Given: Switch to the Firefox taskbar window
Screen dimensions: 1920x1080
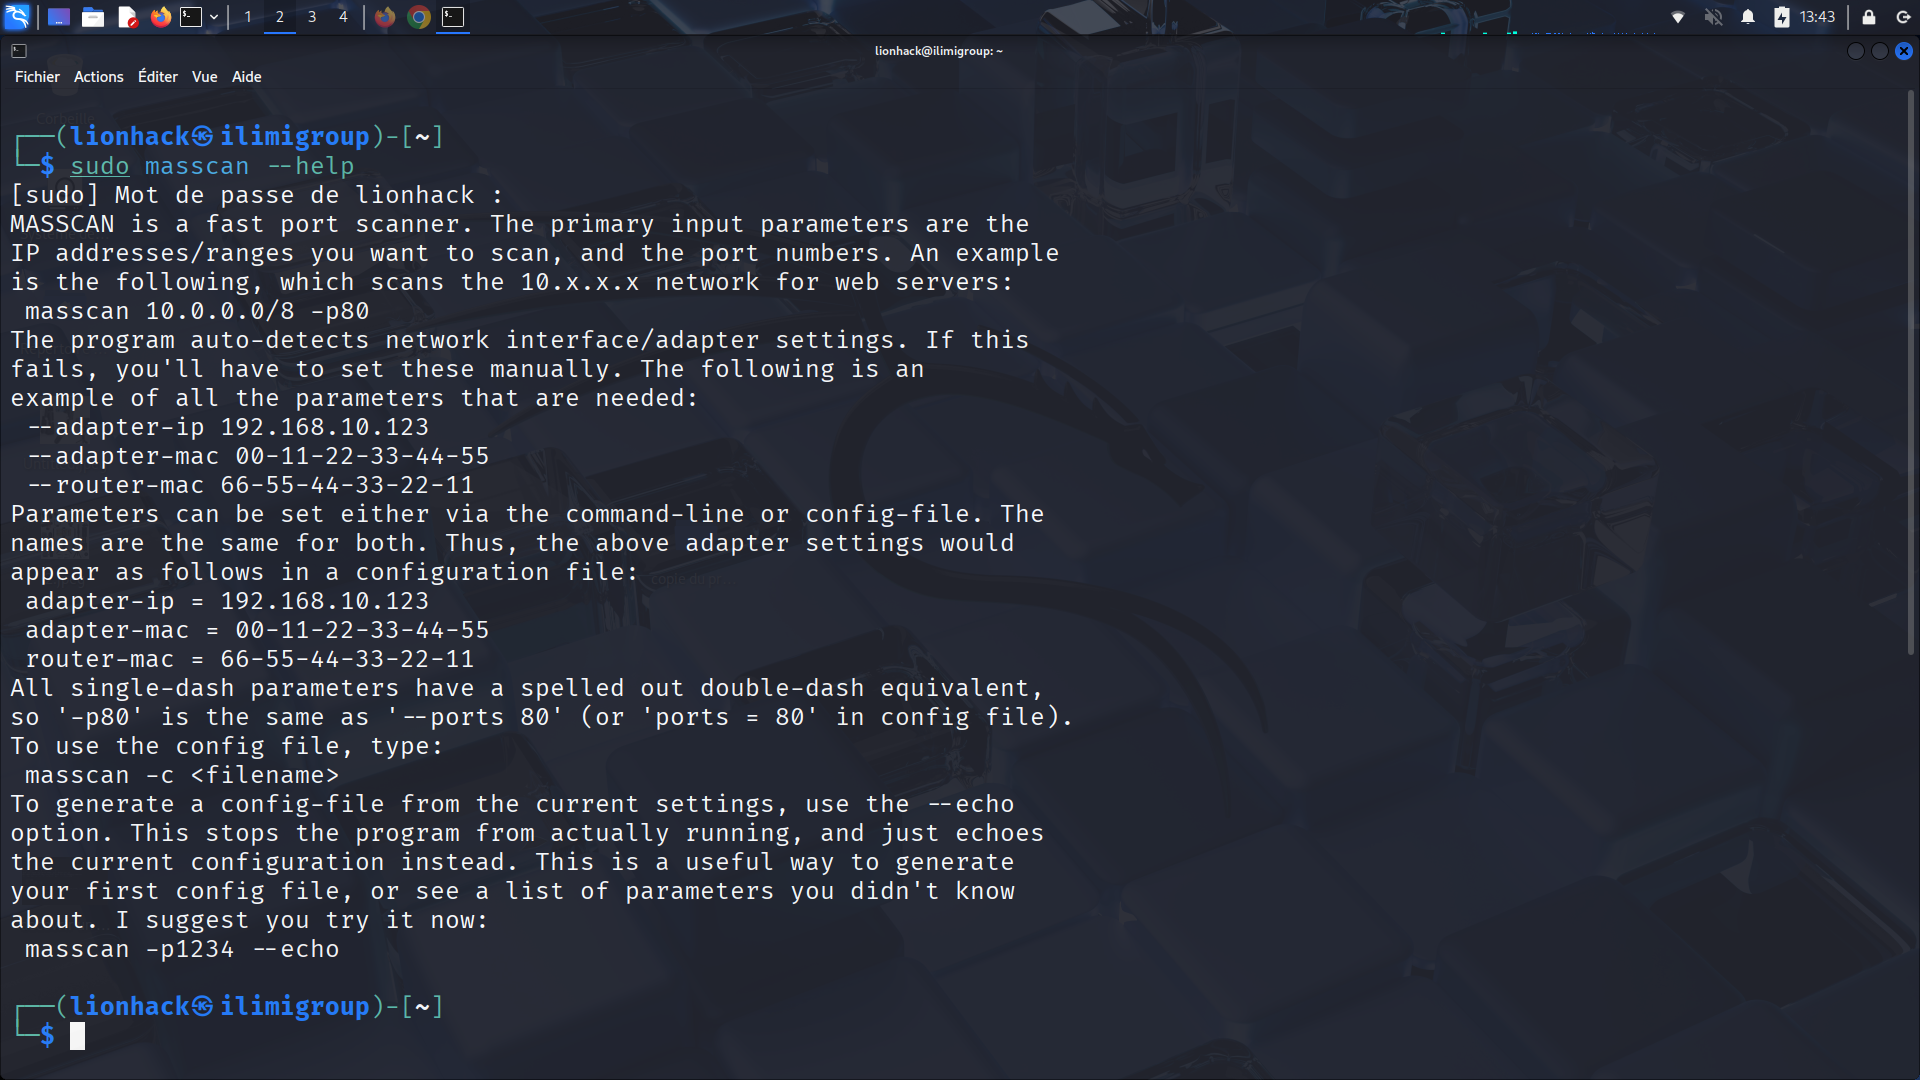Looking at the screenshot, I should [x=385, y=17].
